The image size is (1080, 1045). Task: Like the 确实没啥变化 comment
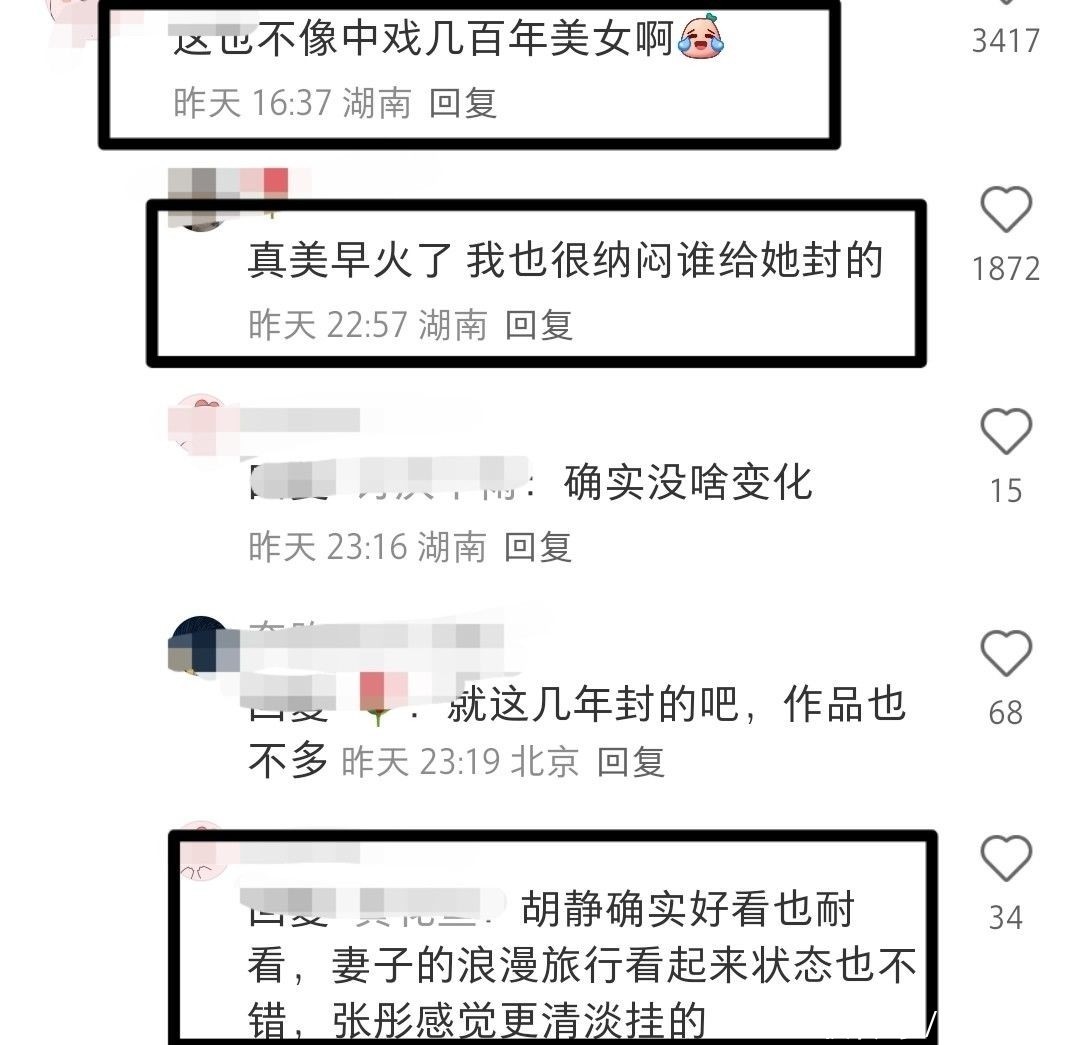[x=1006, y=431]
